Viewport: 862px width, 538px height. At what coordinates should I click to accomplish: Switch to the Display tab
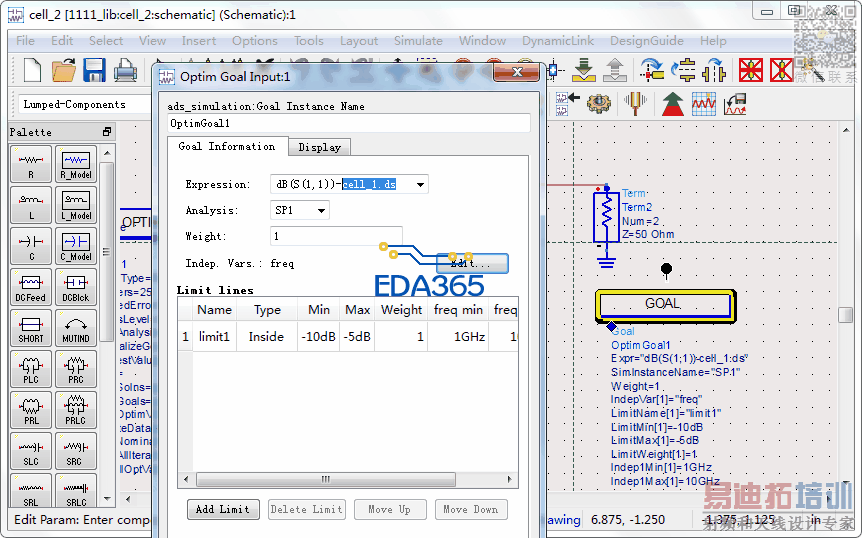[319, 147]
